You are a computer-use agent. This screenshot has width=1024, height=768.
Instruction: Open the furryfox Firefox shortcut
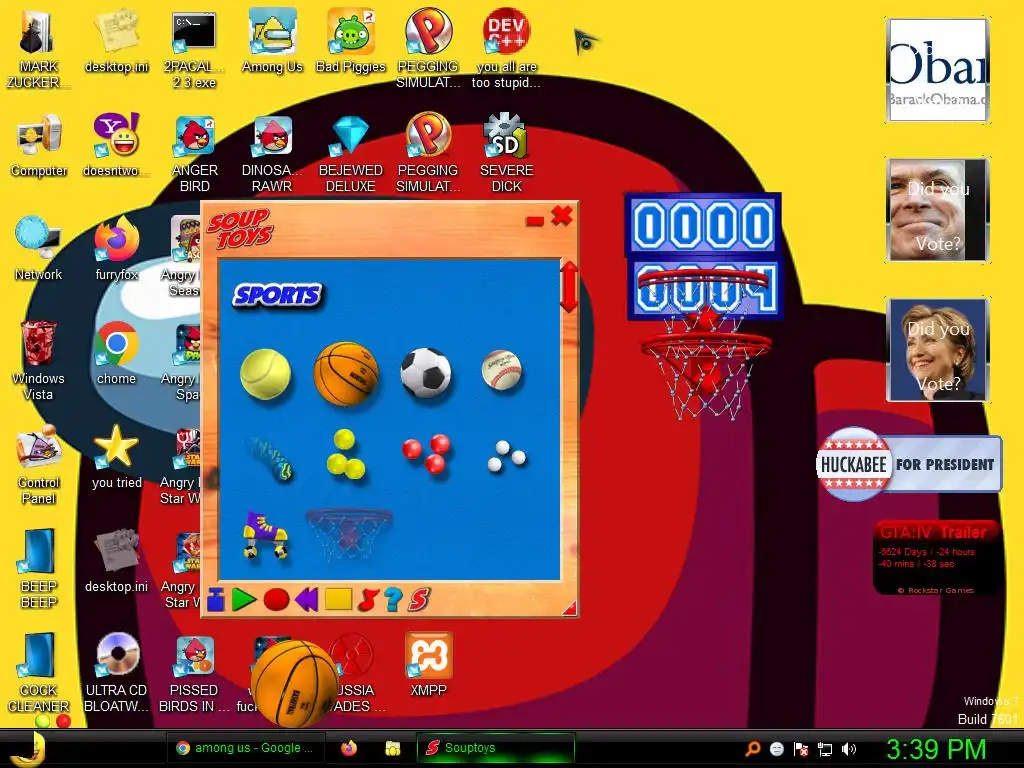pyautogui.click(x=116, y=249)
